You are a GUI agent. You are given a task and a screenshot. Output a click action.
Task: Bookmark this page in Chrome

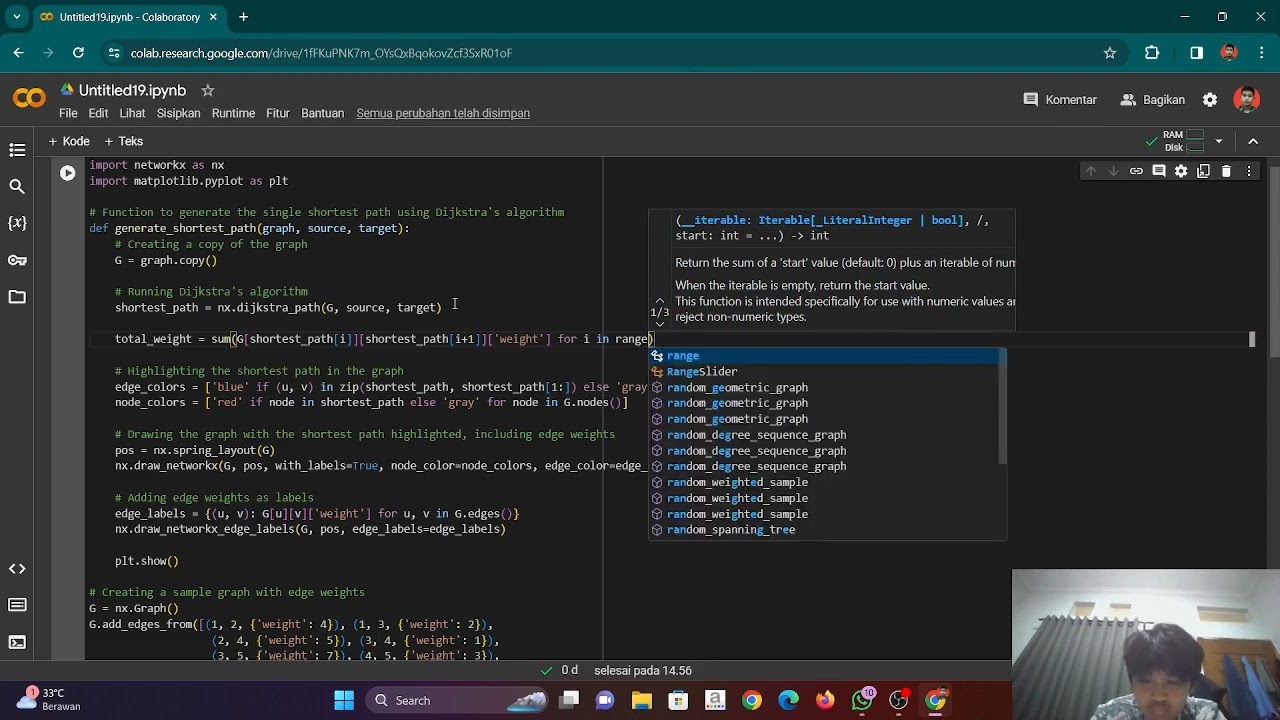pyautogui.click(x=1110, y=53)
